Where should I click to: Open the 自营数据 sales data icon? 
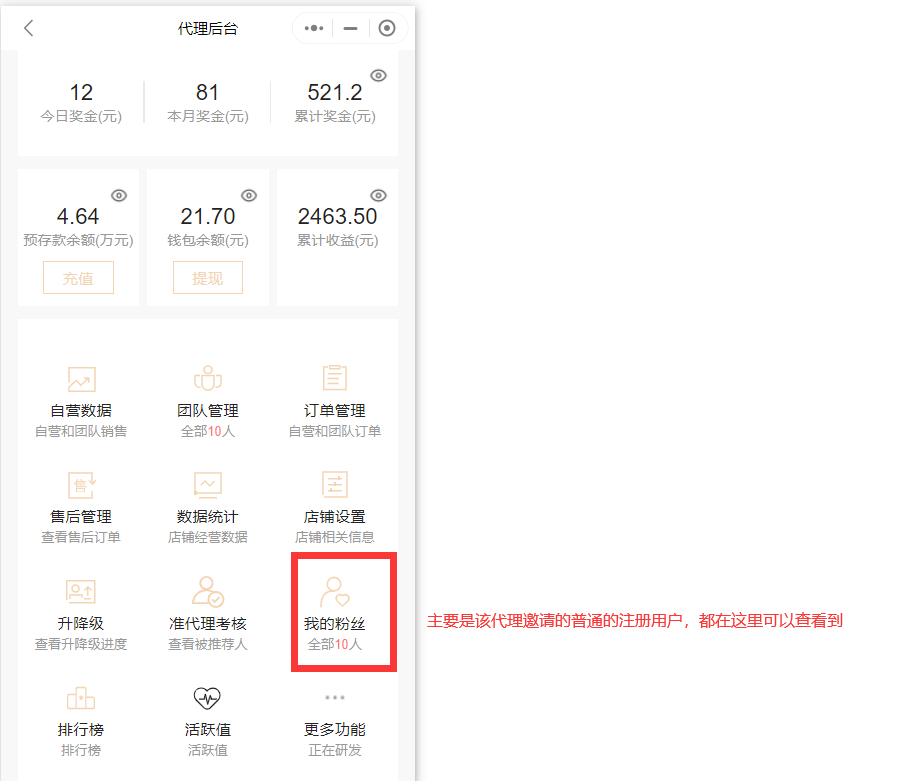click(81, 380)
